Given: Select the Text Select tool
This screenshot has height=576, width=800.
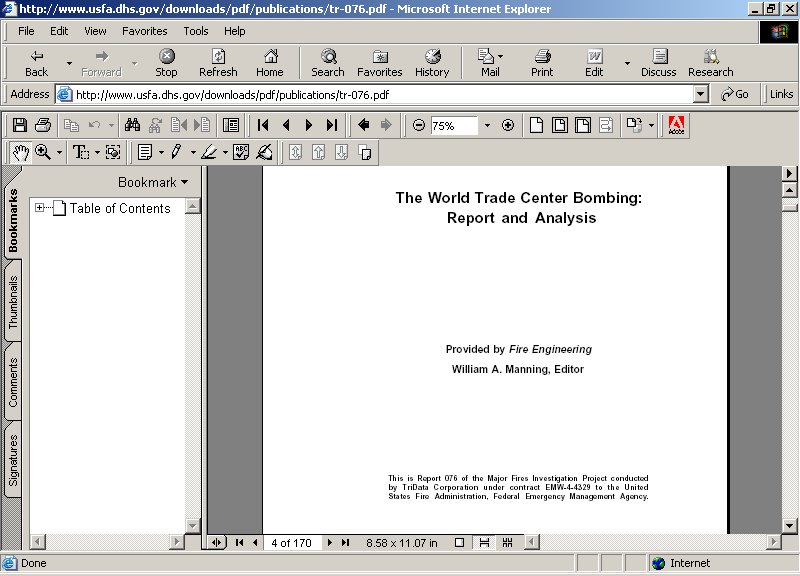Looking at the screenshot, I should (x=81, y=152).
